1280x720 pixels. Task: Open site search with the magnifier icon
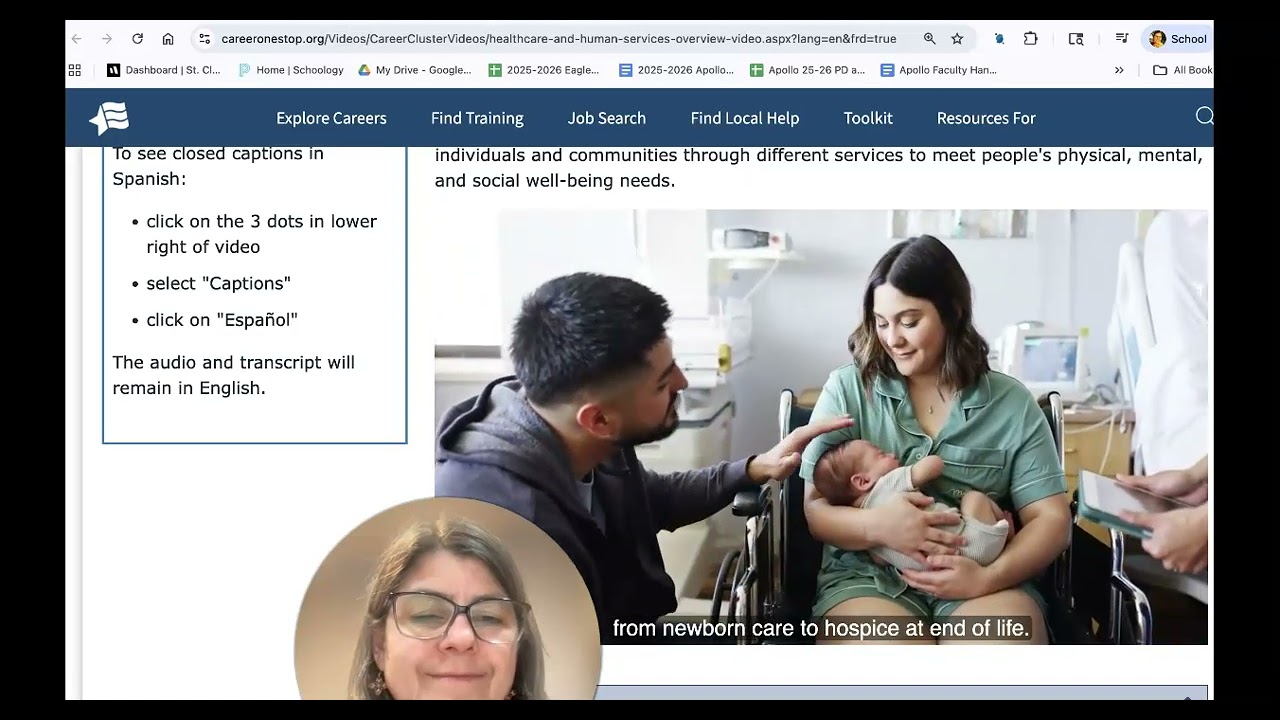point(1204,116)
